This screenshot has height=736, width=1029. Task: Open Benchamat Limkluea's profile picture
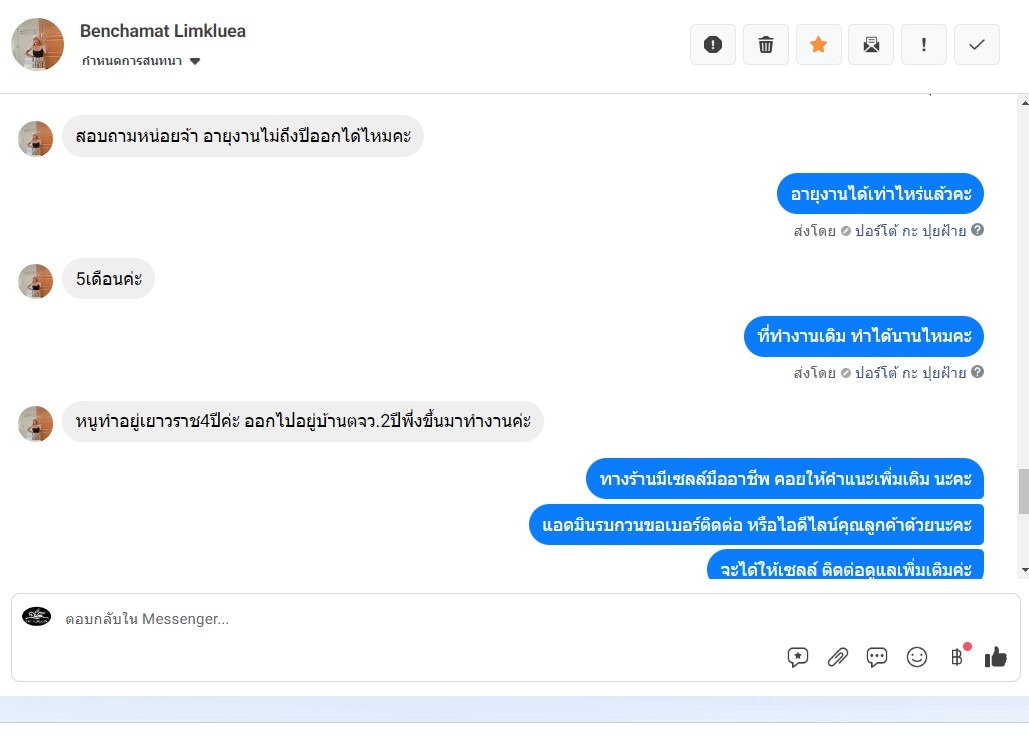37,44
